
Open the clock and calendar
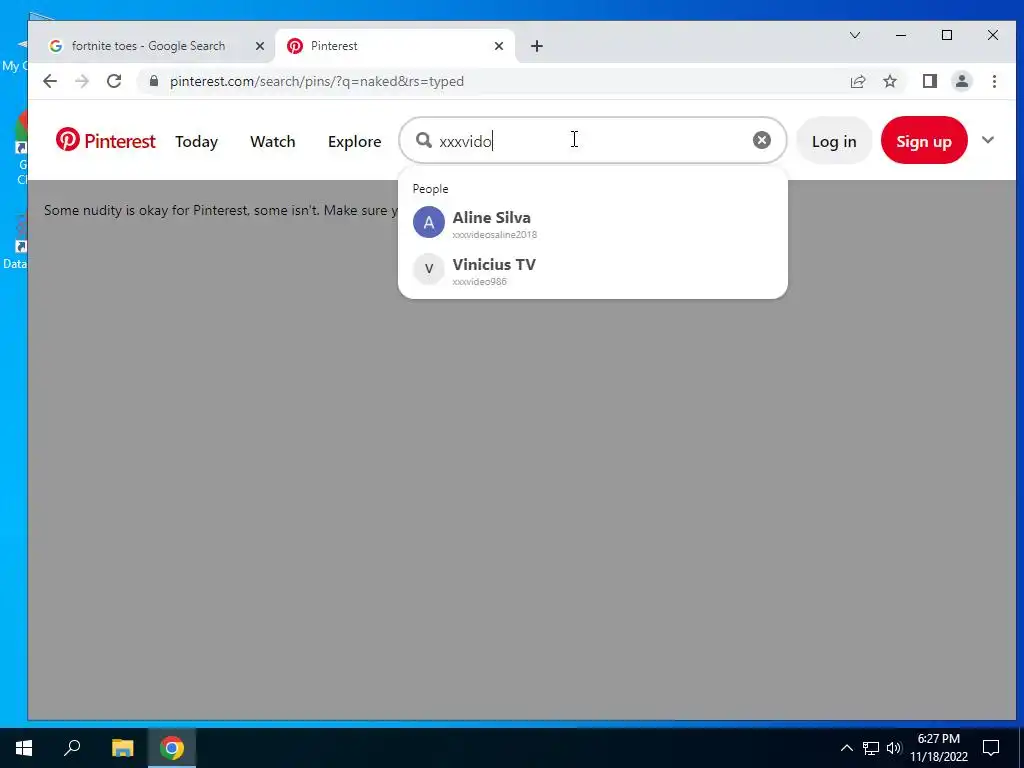pos(938,748)
